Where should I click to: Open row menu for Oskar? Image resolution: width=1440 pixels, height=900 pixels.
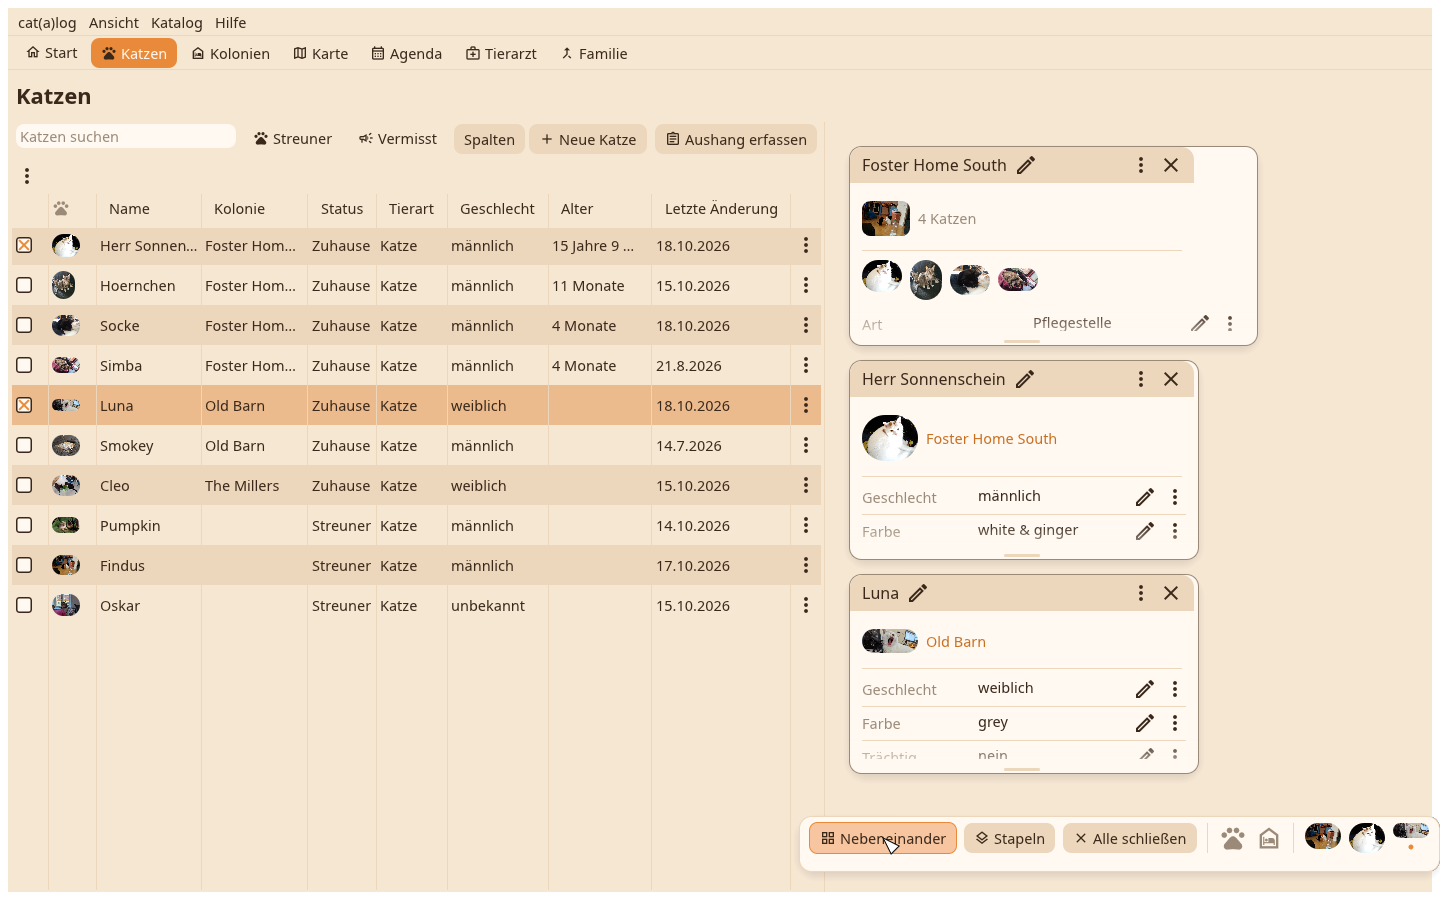point(806,605)
